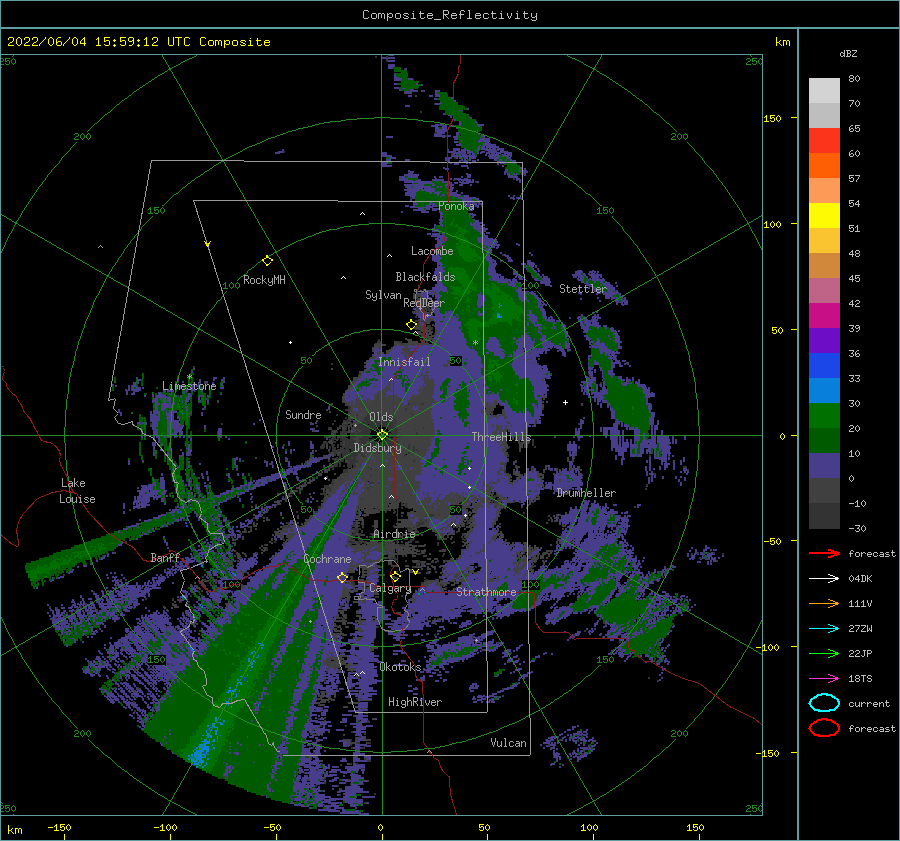The height and width of the screenshot is (841, 900).
Task: Click the Stettler town label
Action: pos(583,289)
